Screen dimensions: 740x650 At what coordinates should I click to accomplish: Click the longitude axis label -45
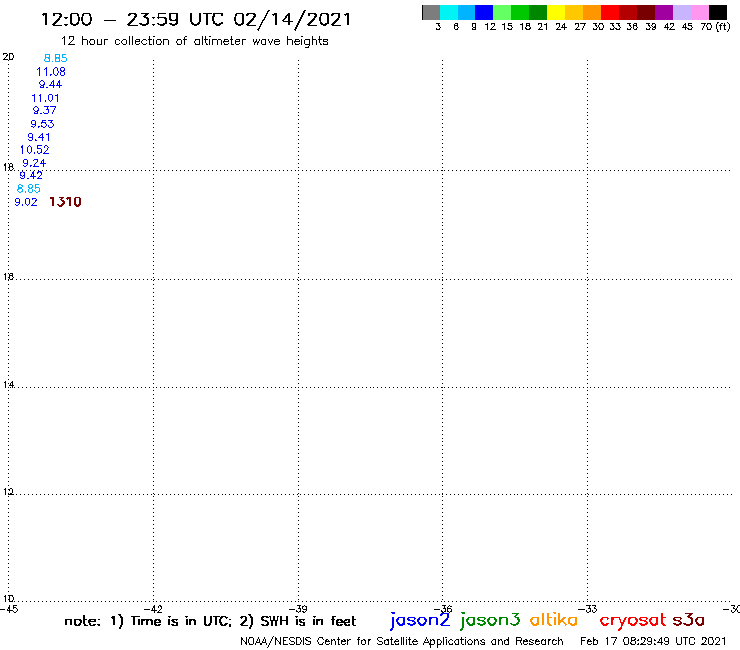(x=9, y=609)
